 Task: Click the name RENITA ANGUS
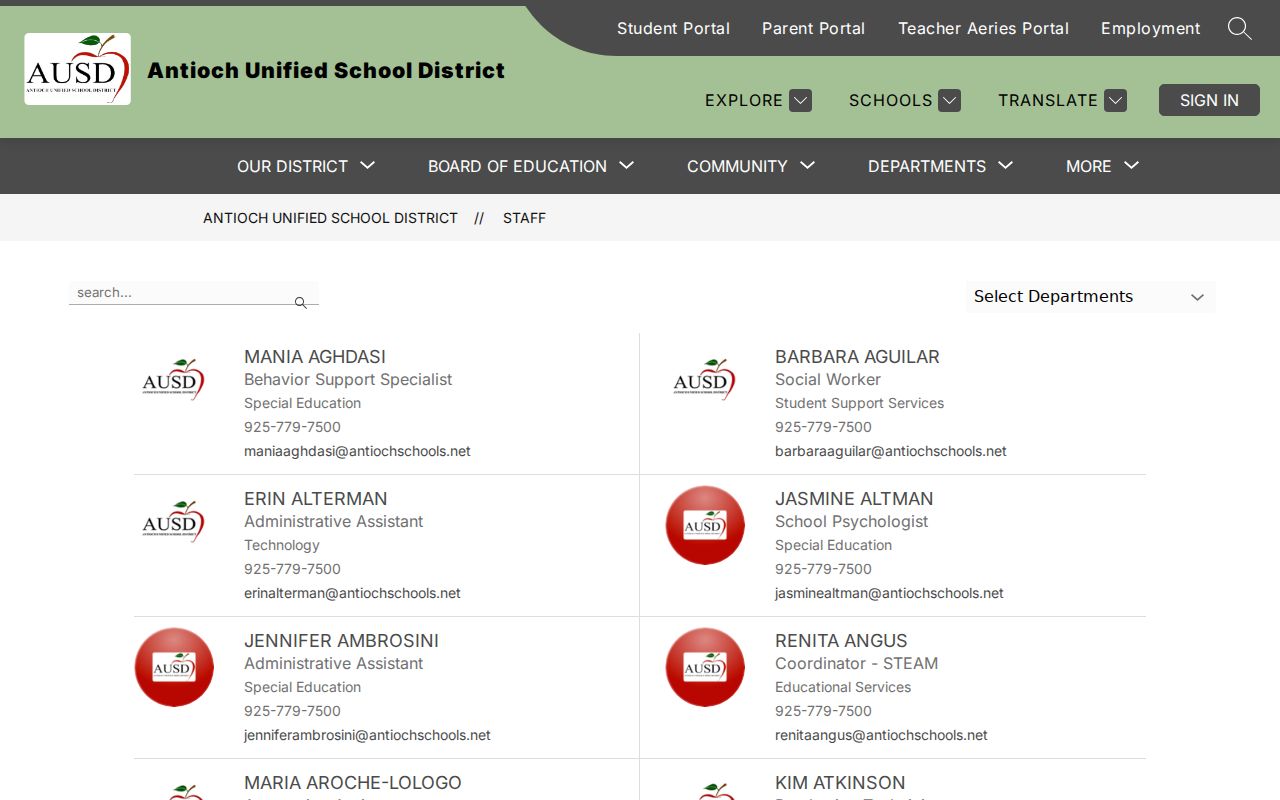[841, 641]
